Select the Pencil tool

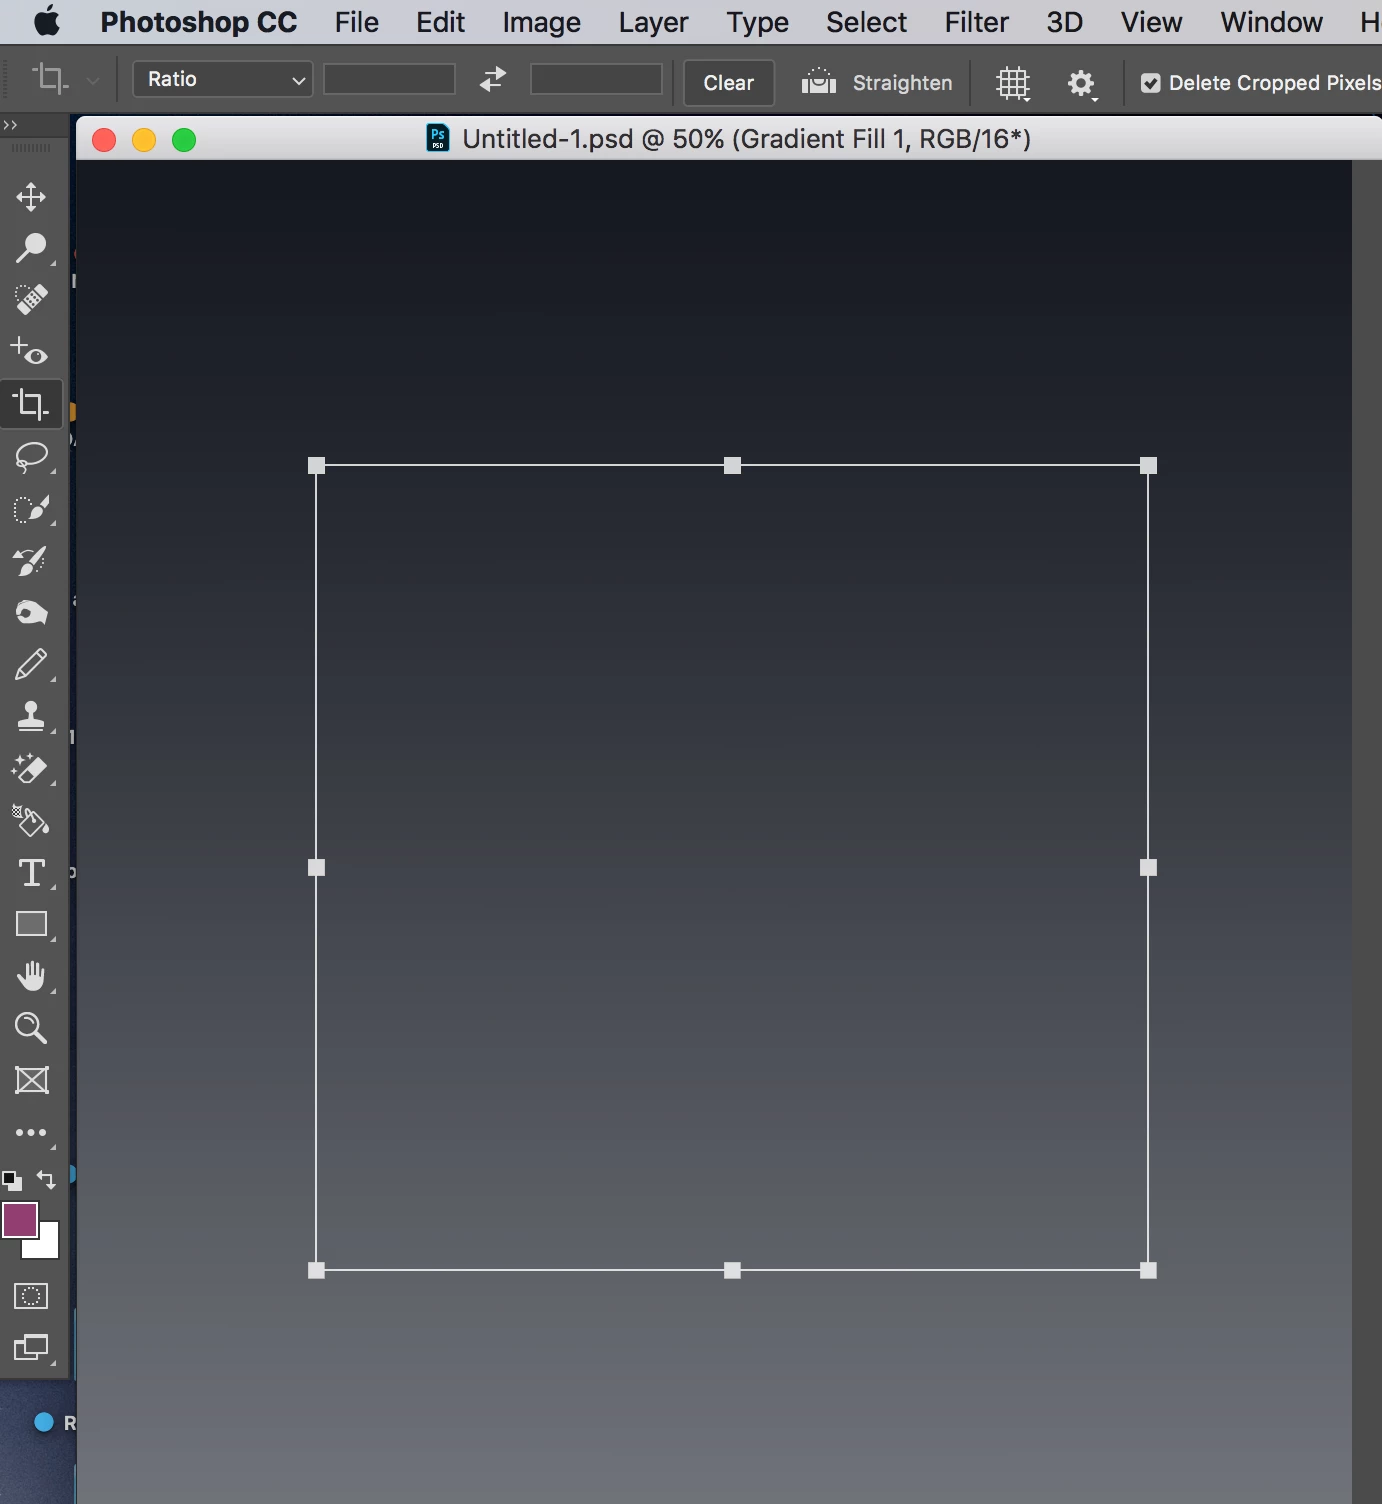31,664
